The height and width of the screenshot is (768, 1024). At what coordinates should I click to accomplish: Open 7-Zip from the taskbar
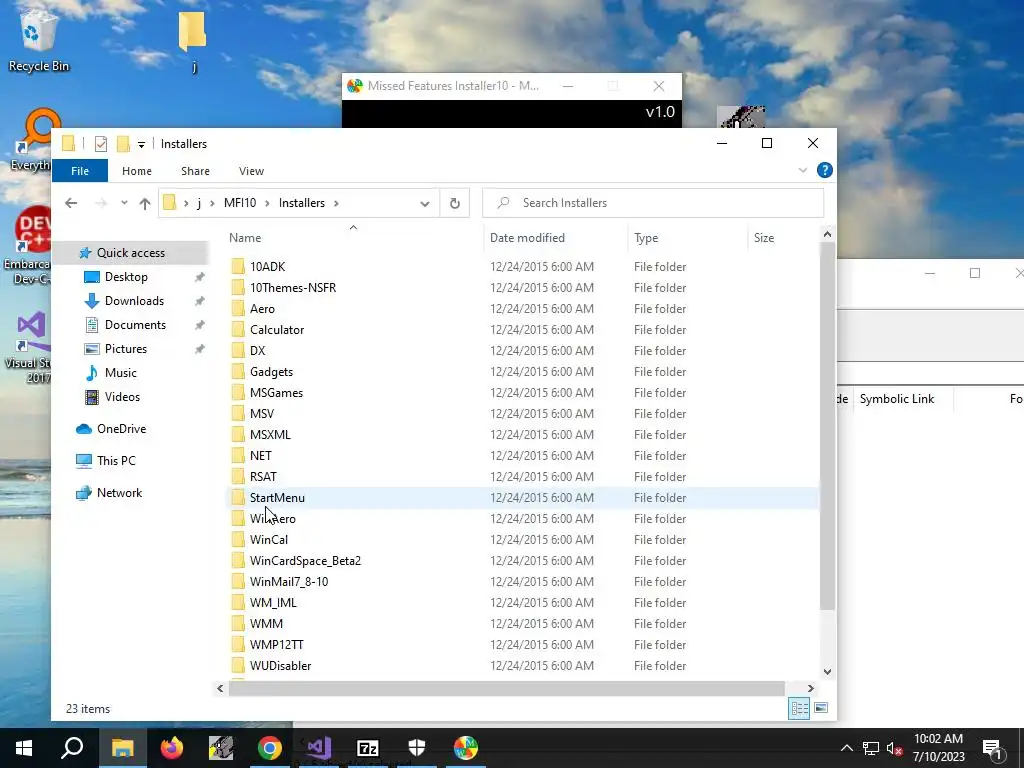tap(368, 748)
